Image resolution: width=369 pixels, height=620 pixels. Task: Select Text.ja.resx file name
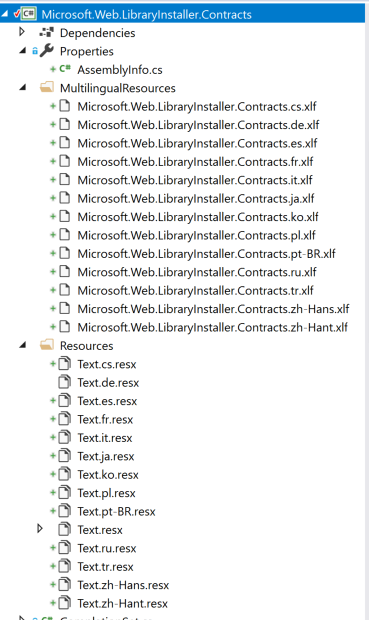click(x=106, y=456)
